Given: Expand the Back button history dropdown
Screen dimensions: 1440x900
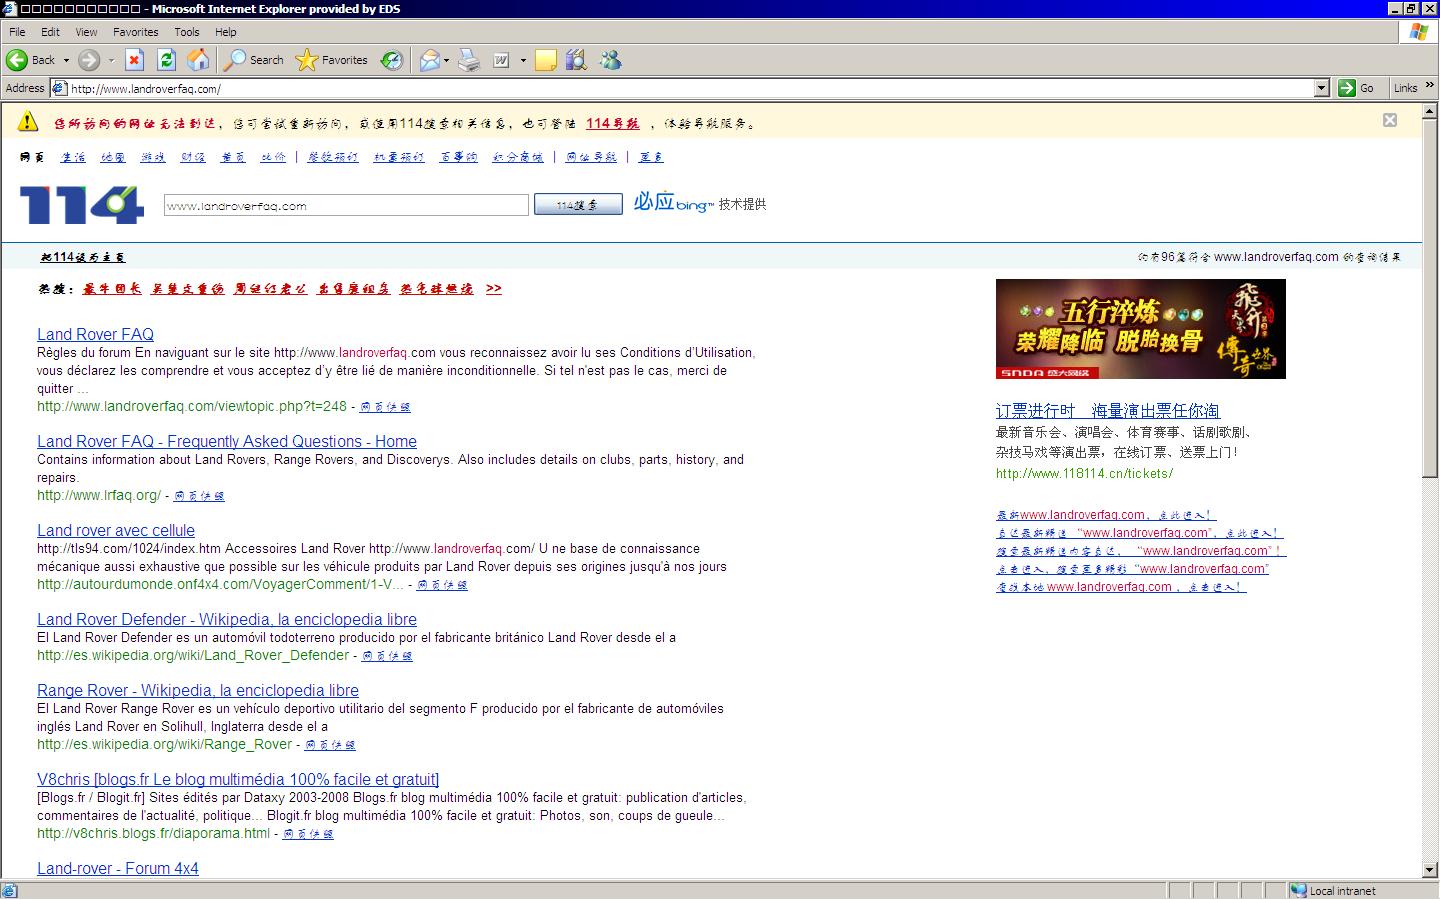Looking at the screenshot, I should coord(66,60).
